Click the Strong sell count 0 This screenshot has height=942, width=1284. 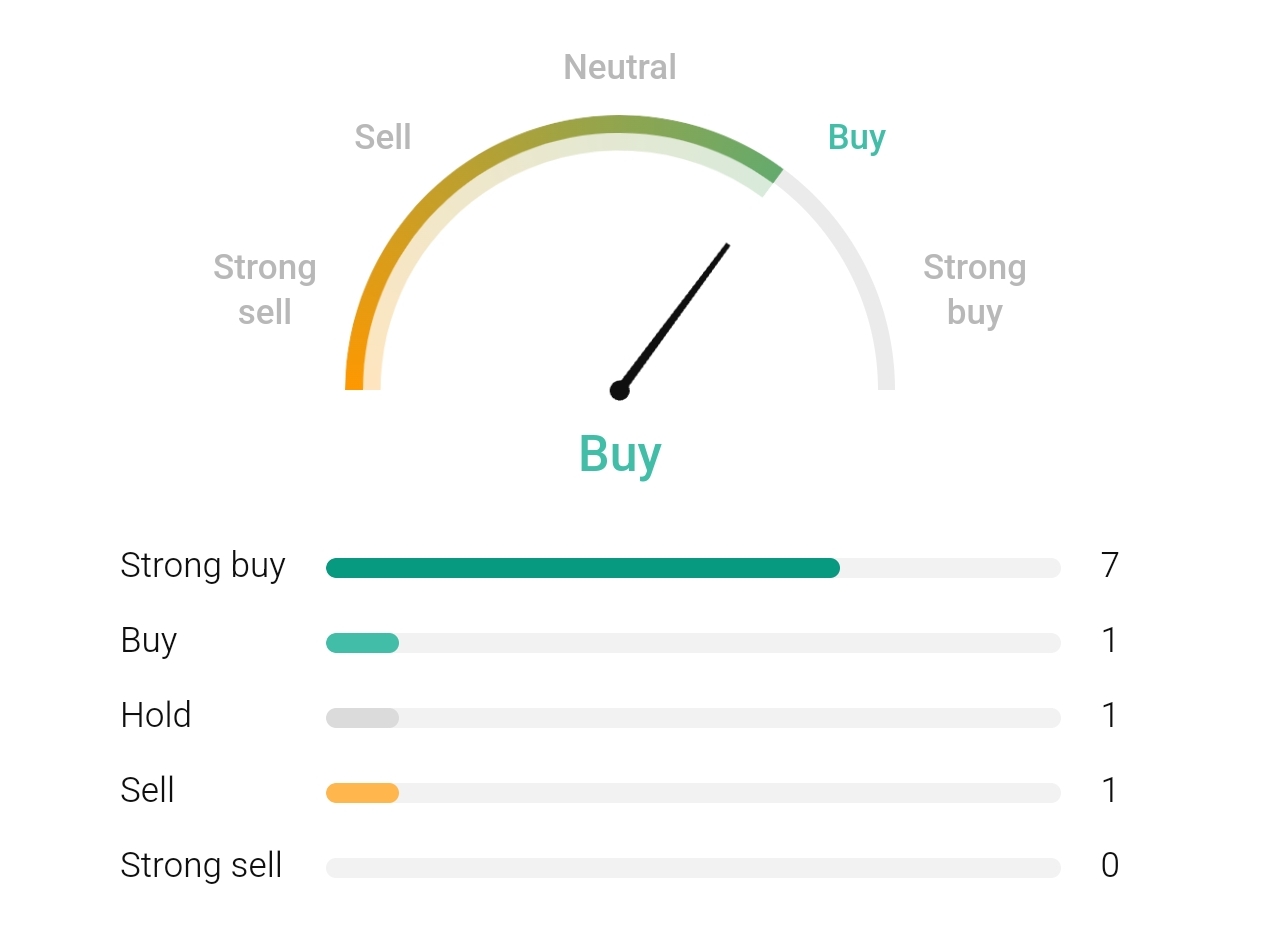click(x=1109, y=865)
